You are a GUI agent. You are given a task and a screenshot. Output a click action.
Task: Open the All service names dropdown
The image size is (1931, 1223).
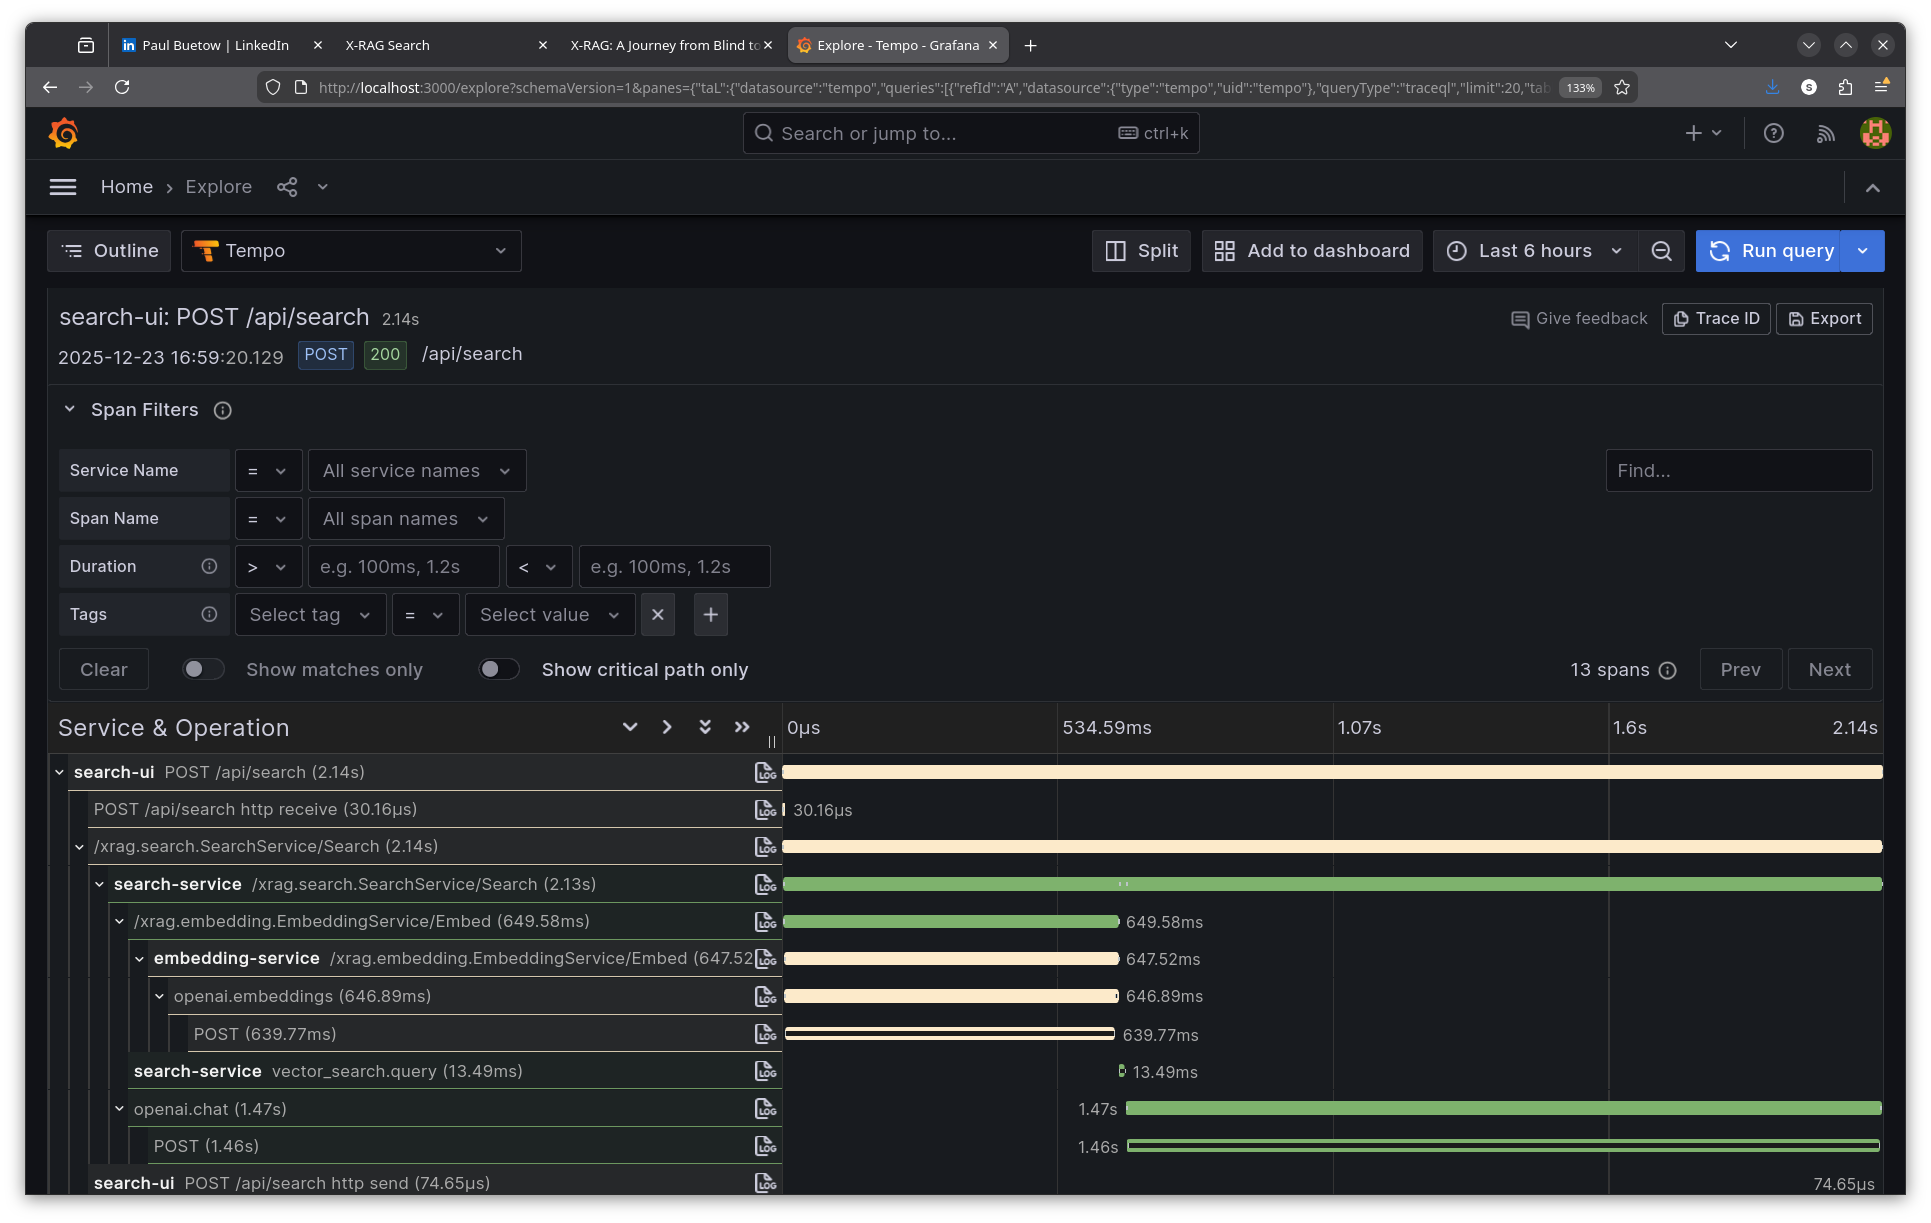point(416,471)
